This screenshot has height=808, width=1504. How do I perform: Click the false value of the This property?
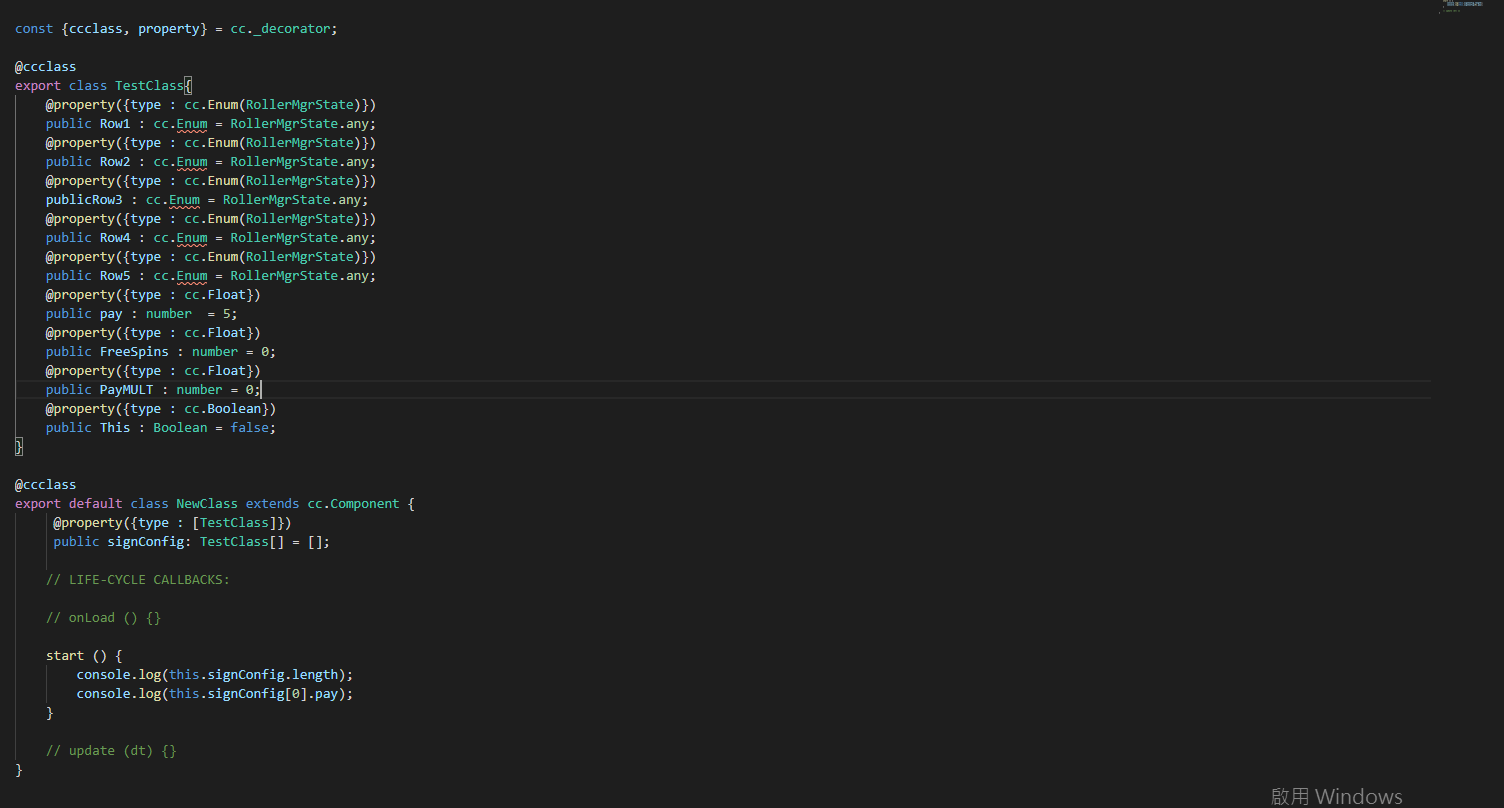249,428
